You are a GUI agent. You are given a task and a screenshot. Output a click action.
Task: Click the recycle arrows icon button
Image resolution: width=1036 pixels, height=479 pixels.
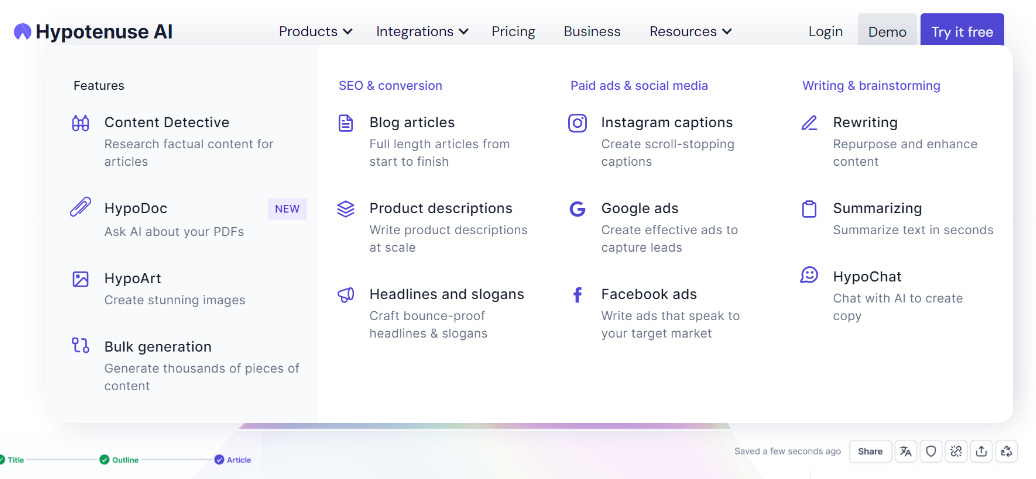(1007, 451)
